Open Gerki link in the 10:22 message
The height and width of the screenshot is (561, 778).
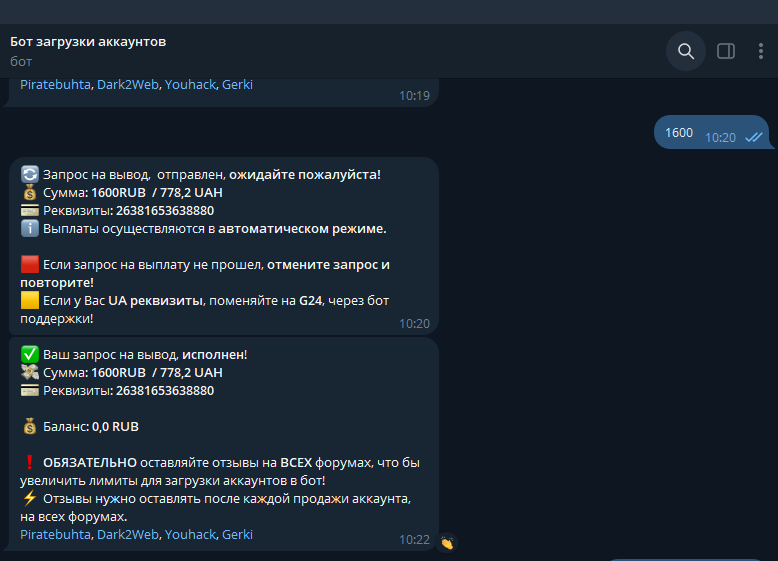pos(237,534)
